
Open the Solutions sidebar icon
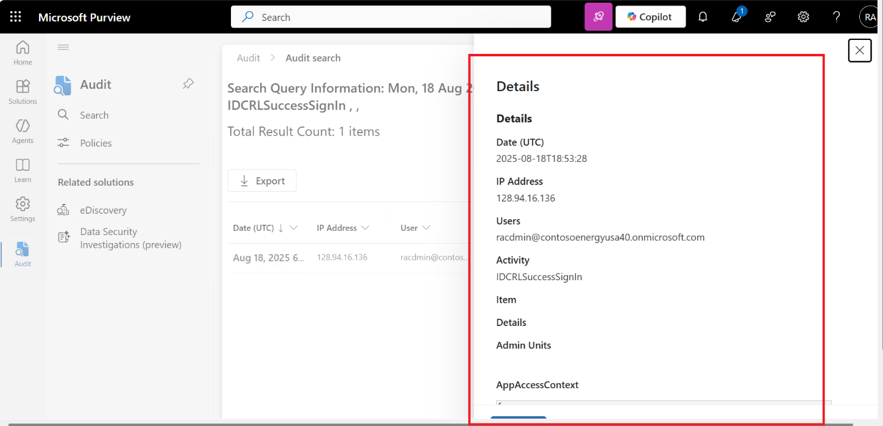coord(22,92)
